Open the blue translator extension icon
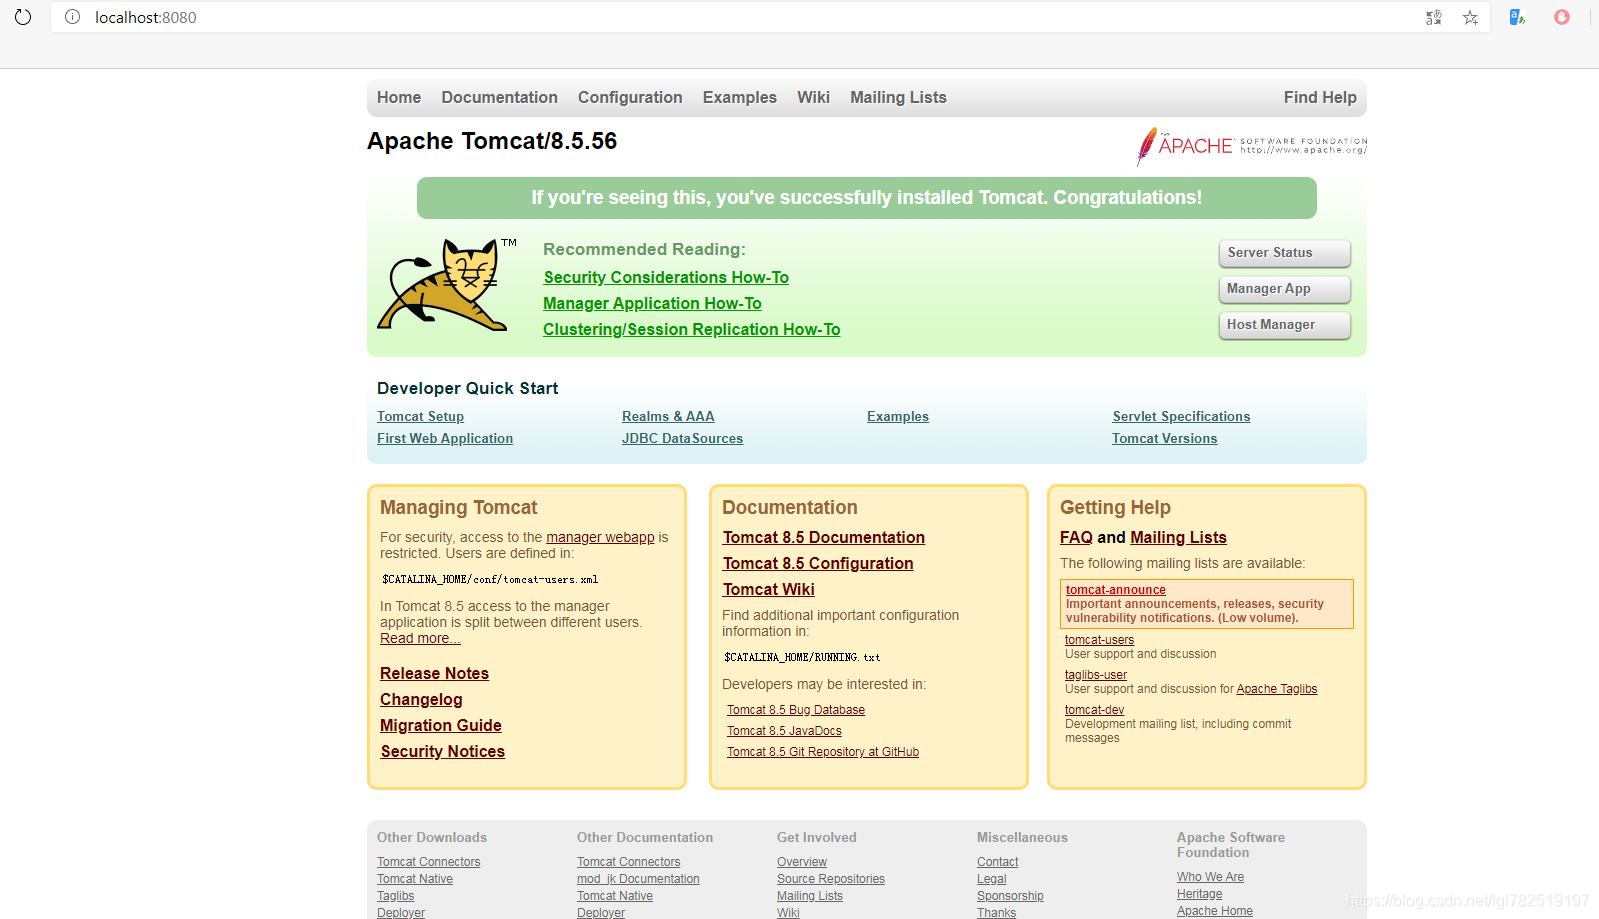The width and height of the screenshot is (1599, 919). (x=1517, y=17)
